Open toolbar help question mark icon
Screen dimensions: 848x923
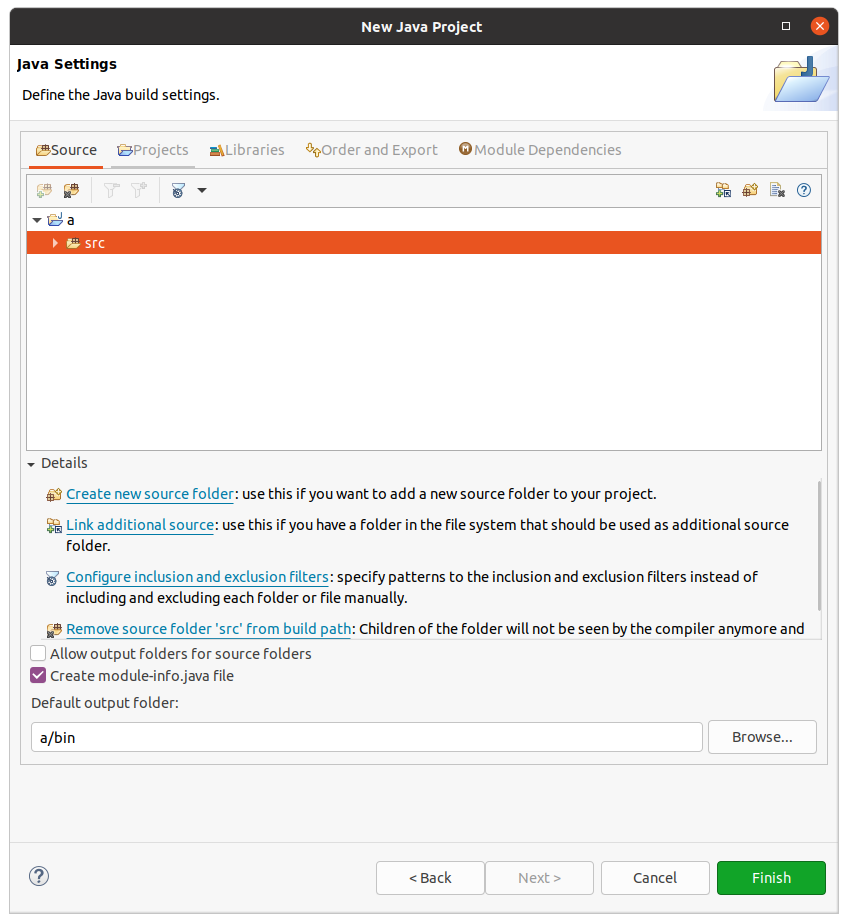804,190
